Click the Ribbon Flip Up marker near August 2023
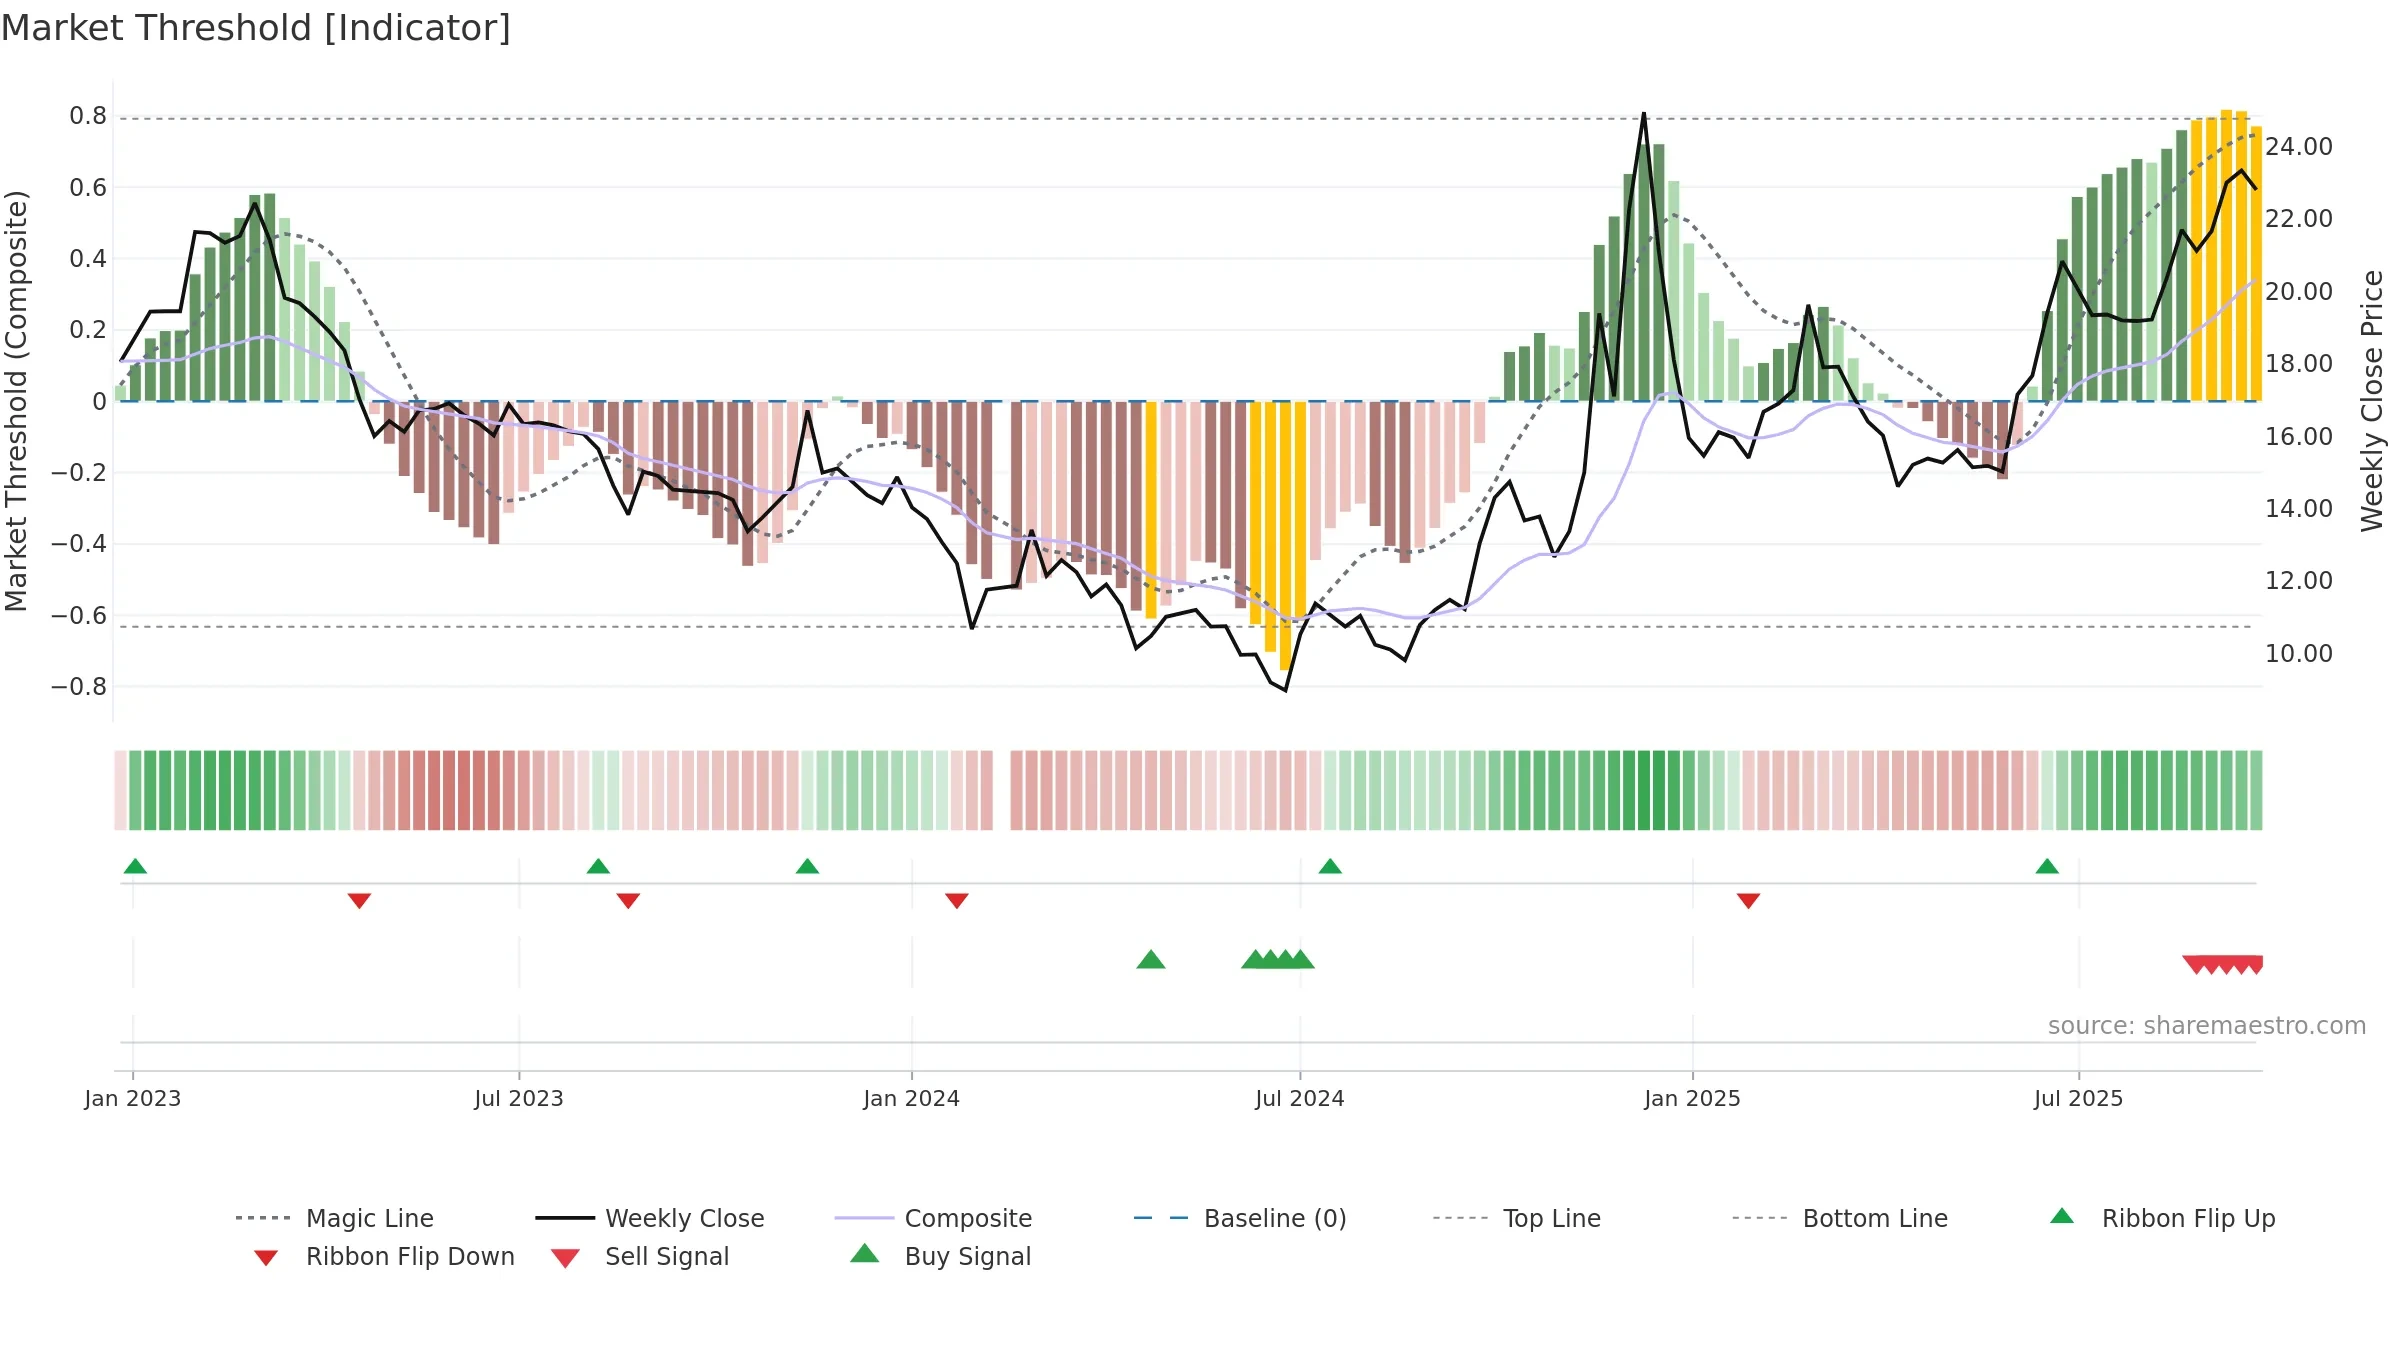The height and width of the screenshot is (1350, 2400). pyautogui.click(x=598, y=866)
